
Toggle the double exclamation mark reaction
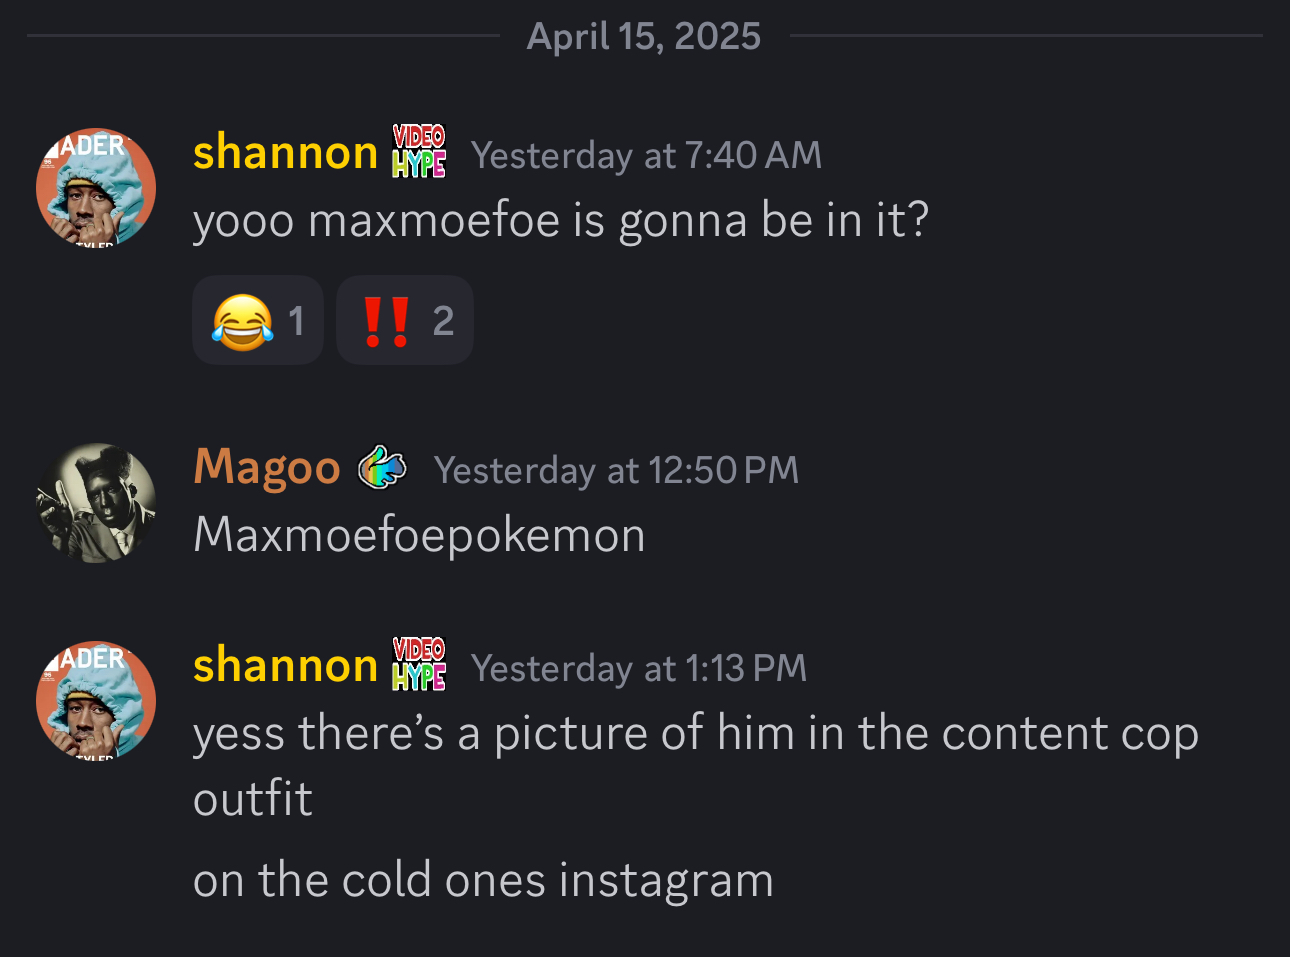[405, 320]
